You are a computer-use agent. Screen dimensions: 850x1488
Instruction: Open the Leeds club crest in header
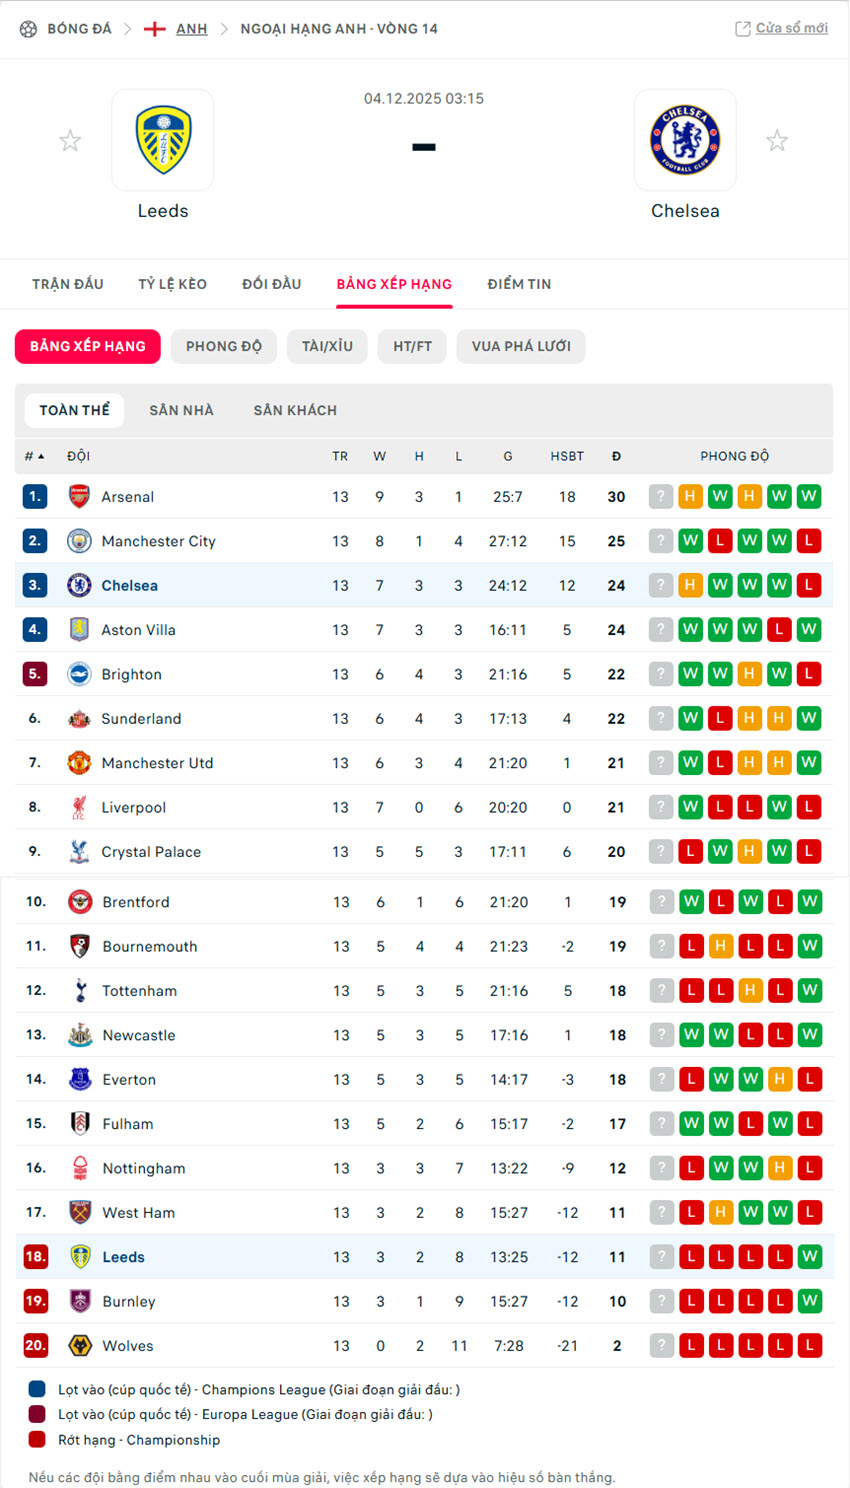coord(163,140)
